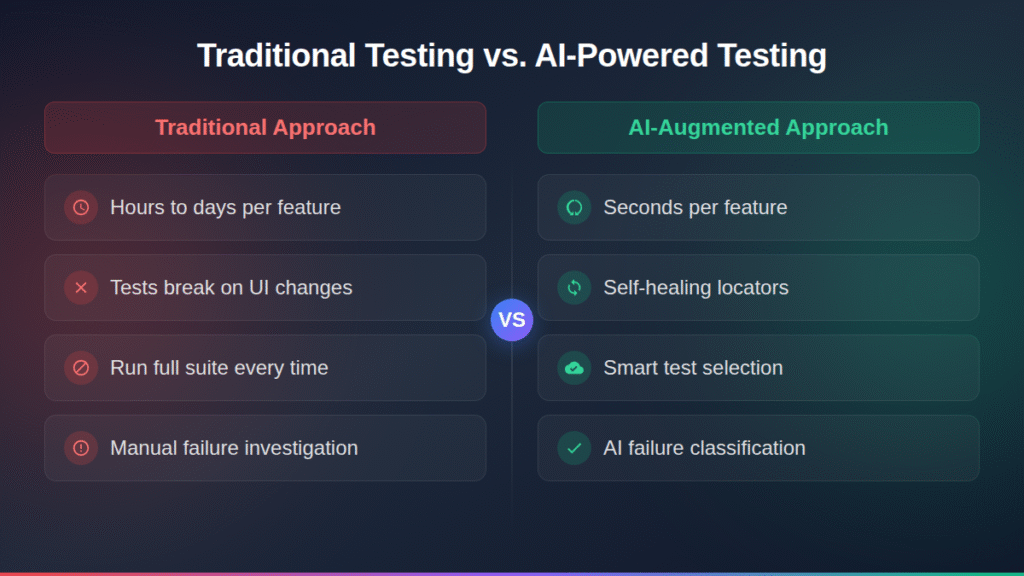Click the cloud icon beside Smart test selection
1024x576 pixels.
574,368
